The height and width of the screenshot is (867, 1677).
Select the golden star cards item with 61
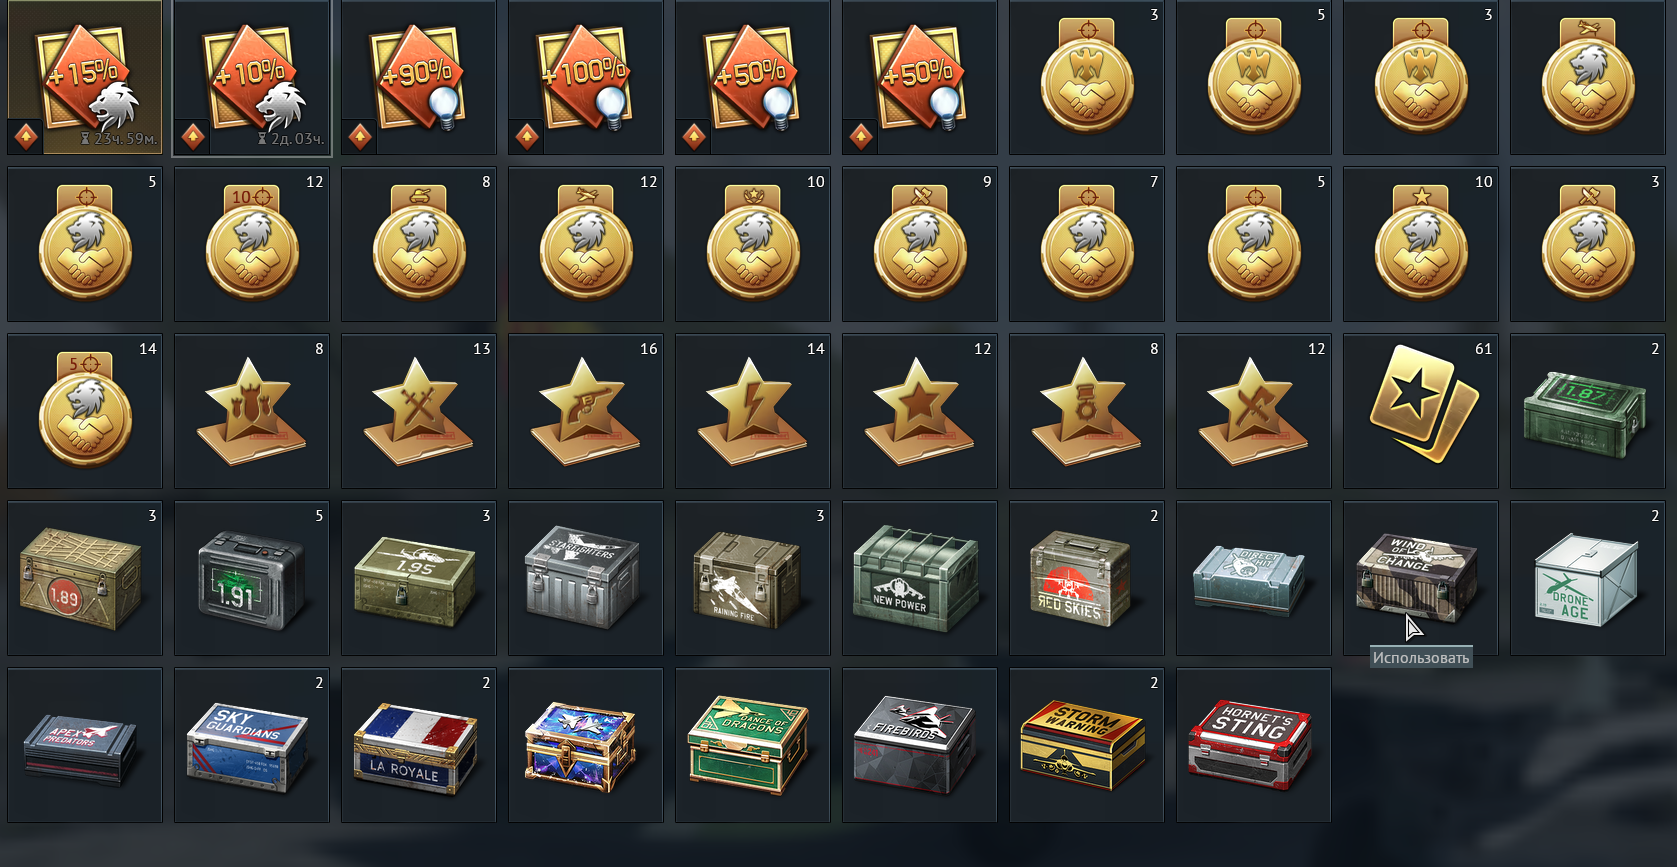point(1421,411)
